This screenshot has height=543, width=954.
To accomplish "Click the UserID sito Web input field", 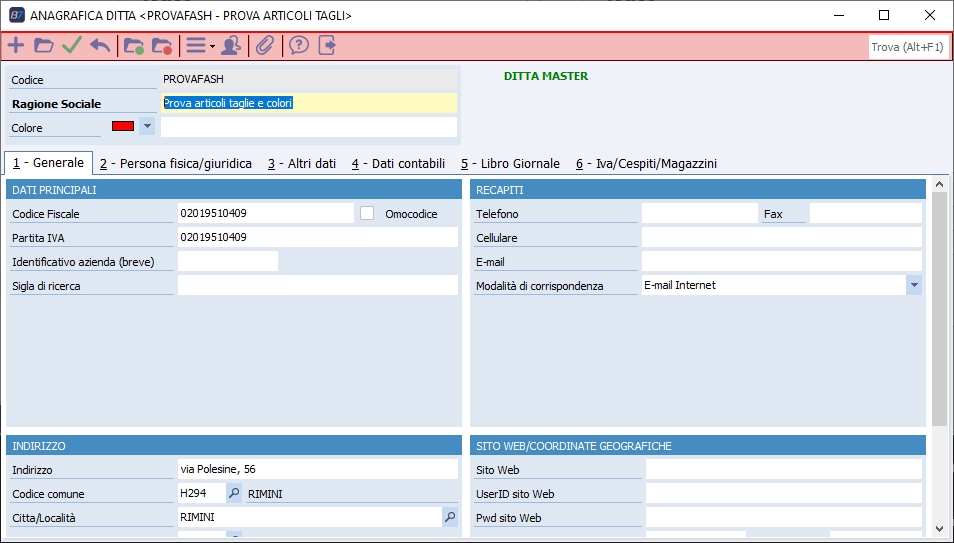I will coord(784,494).
